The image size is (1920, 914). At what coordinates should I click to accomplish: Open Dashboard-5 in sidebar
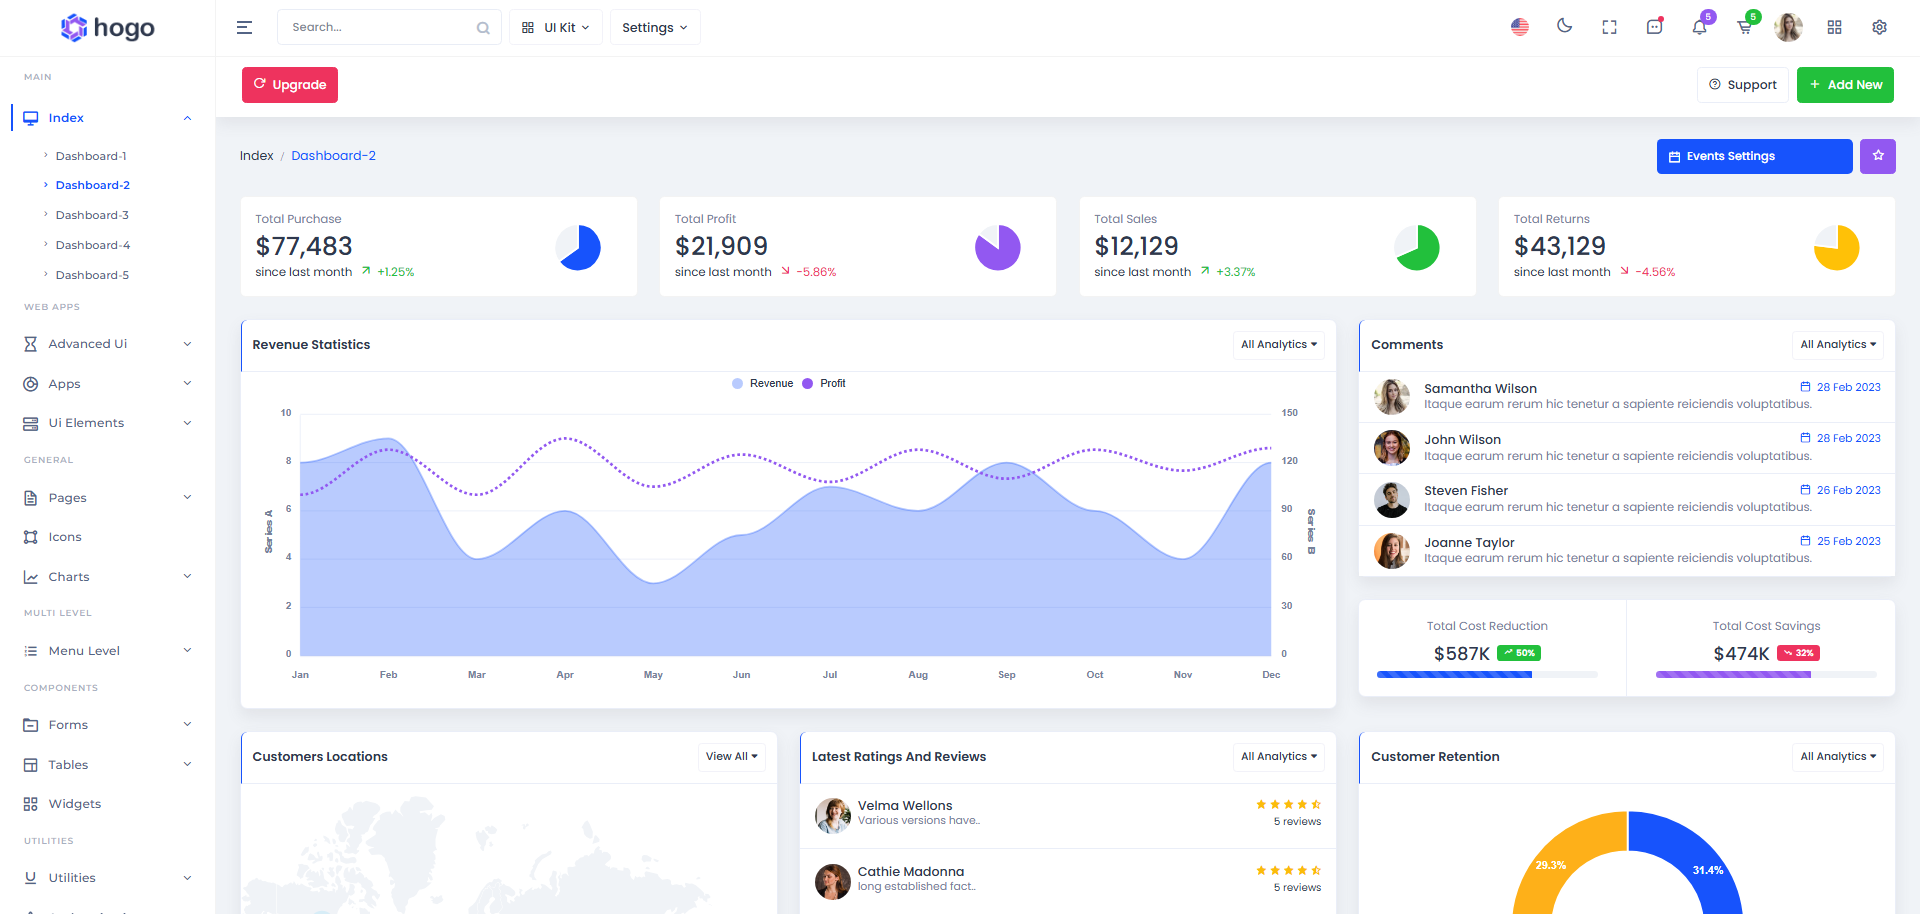[x=92, y=275]
